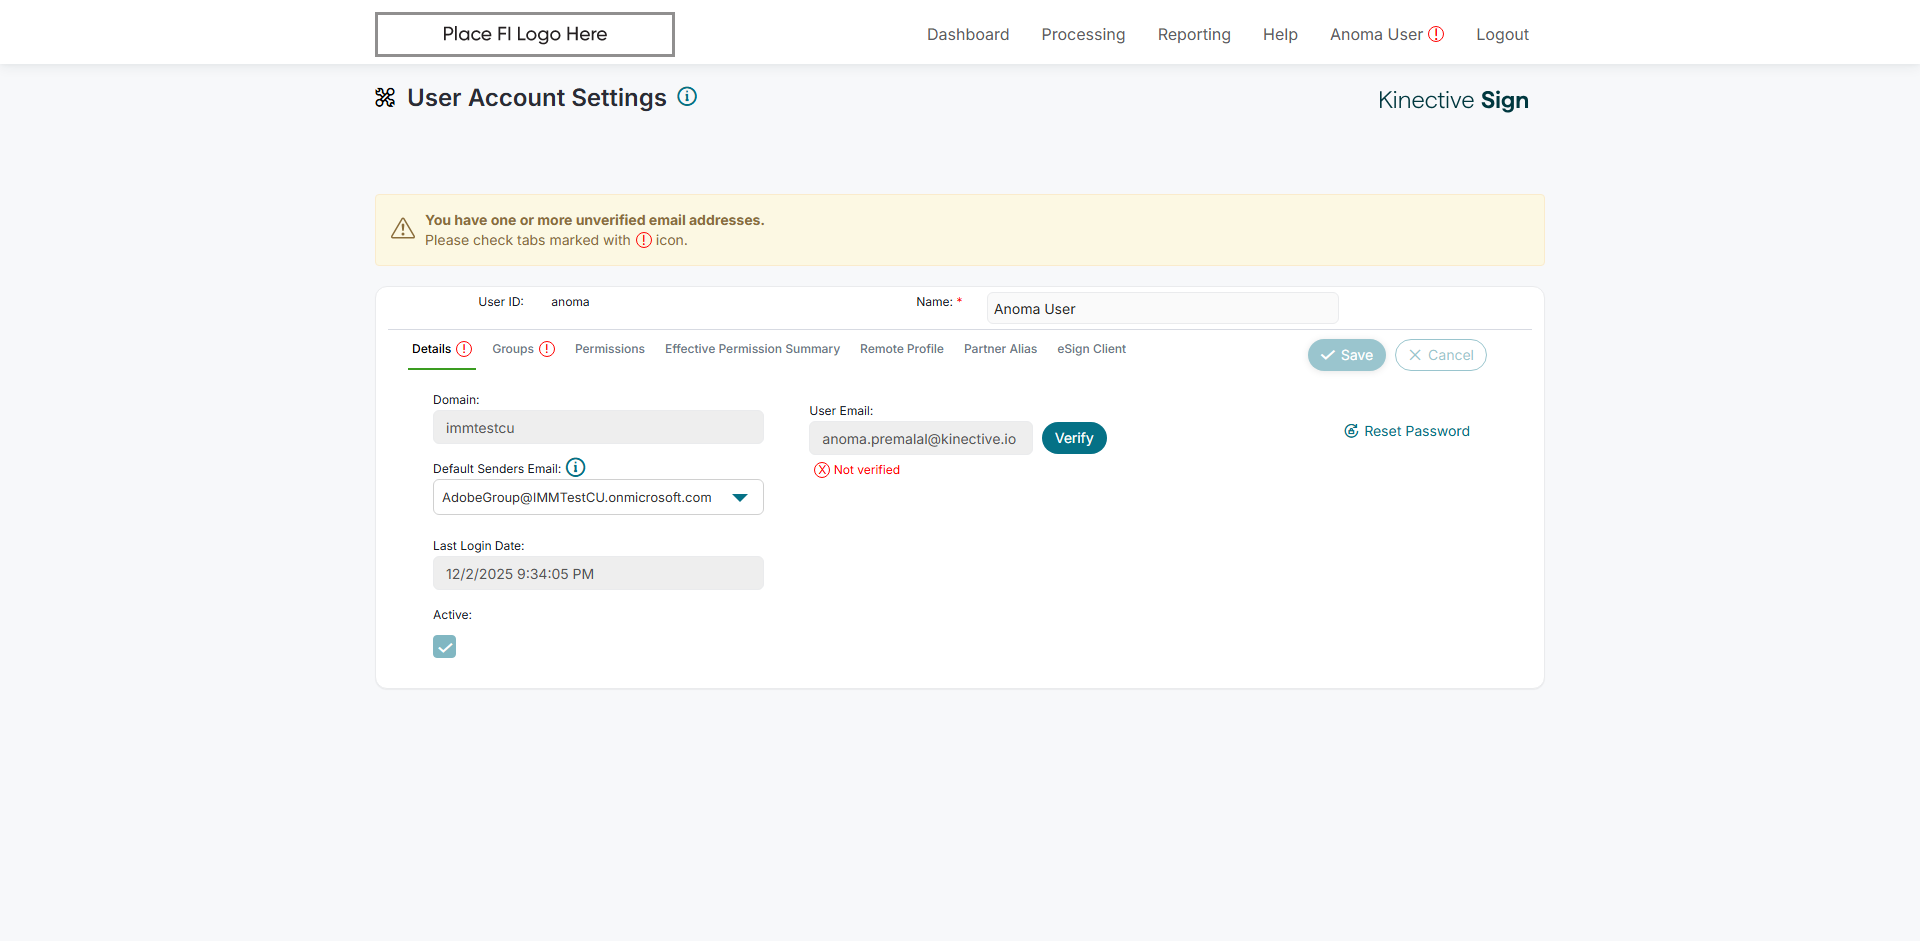Click the Place FI Logo Here box
This screenshot has width=1920, height=941.
coord(525,34)
